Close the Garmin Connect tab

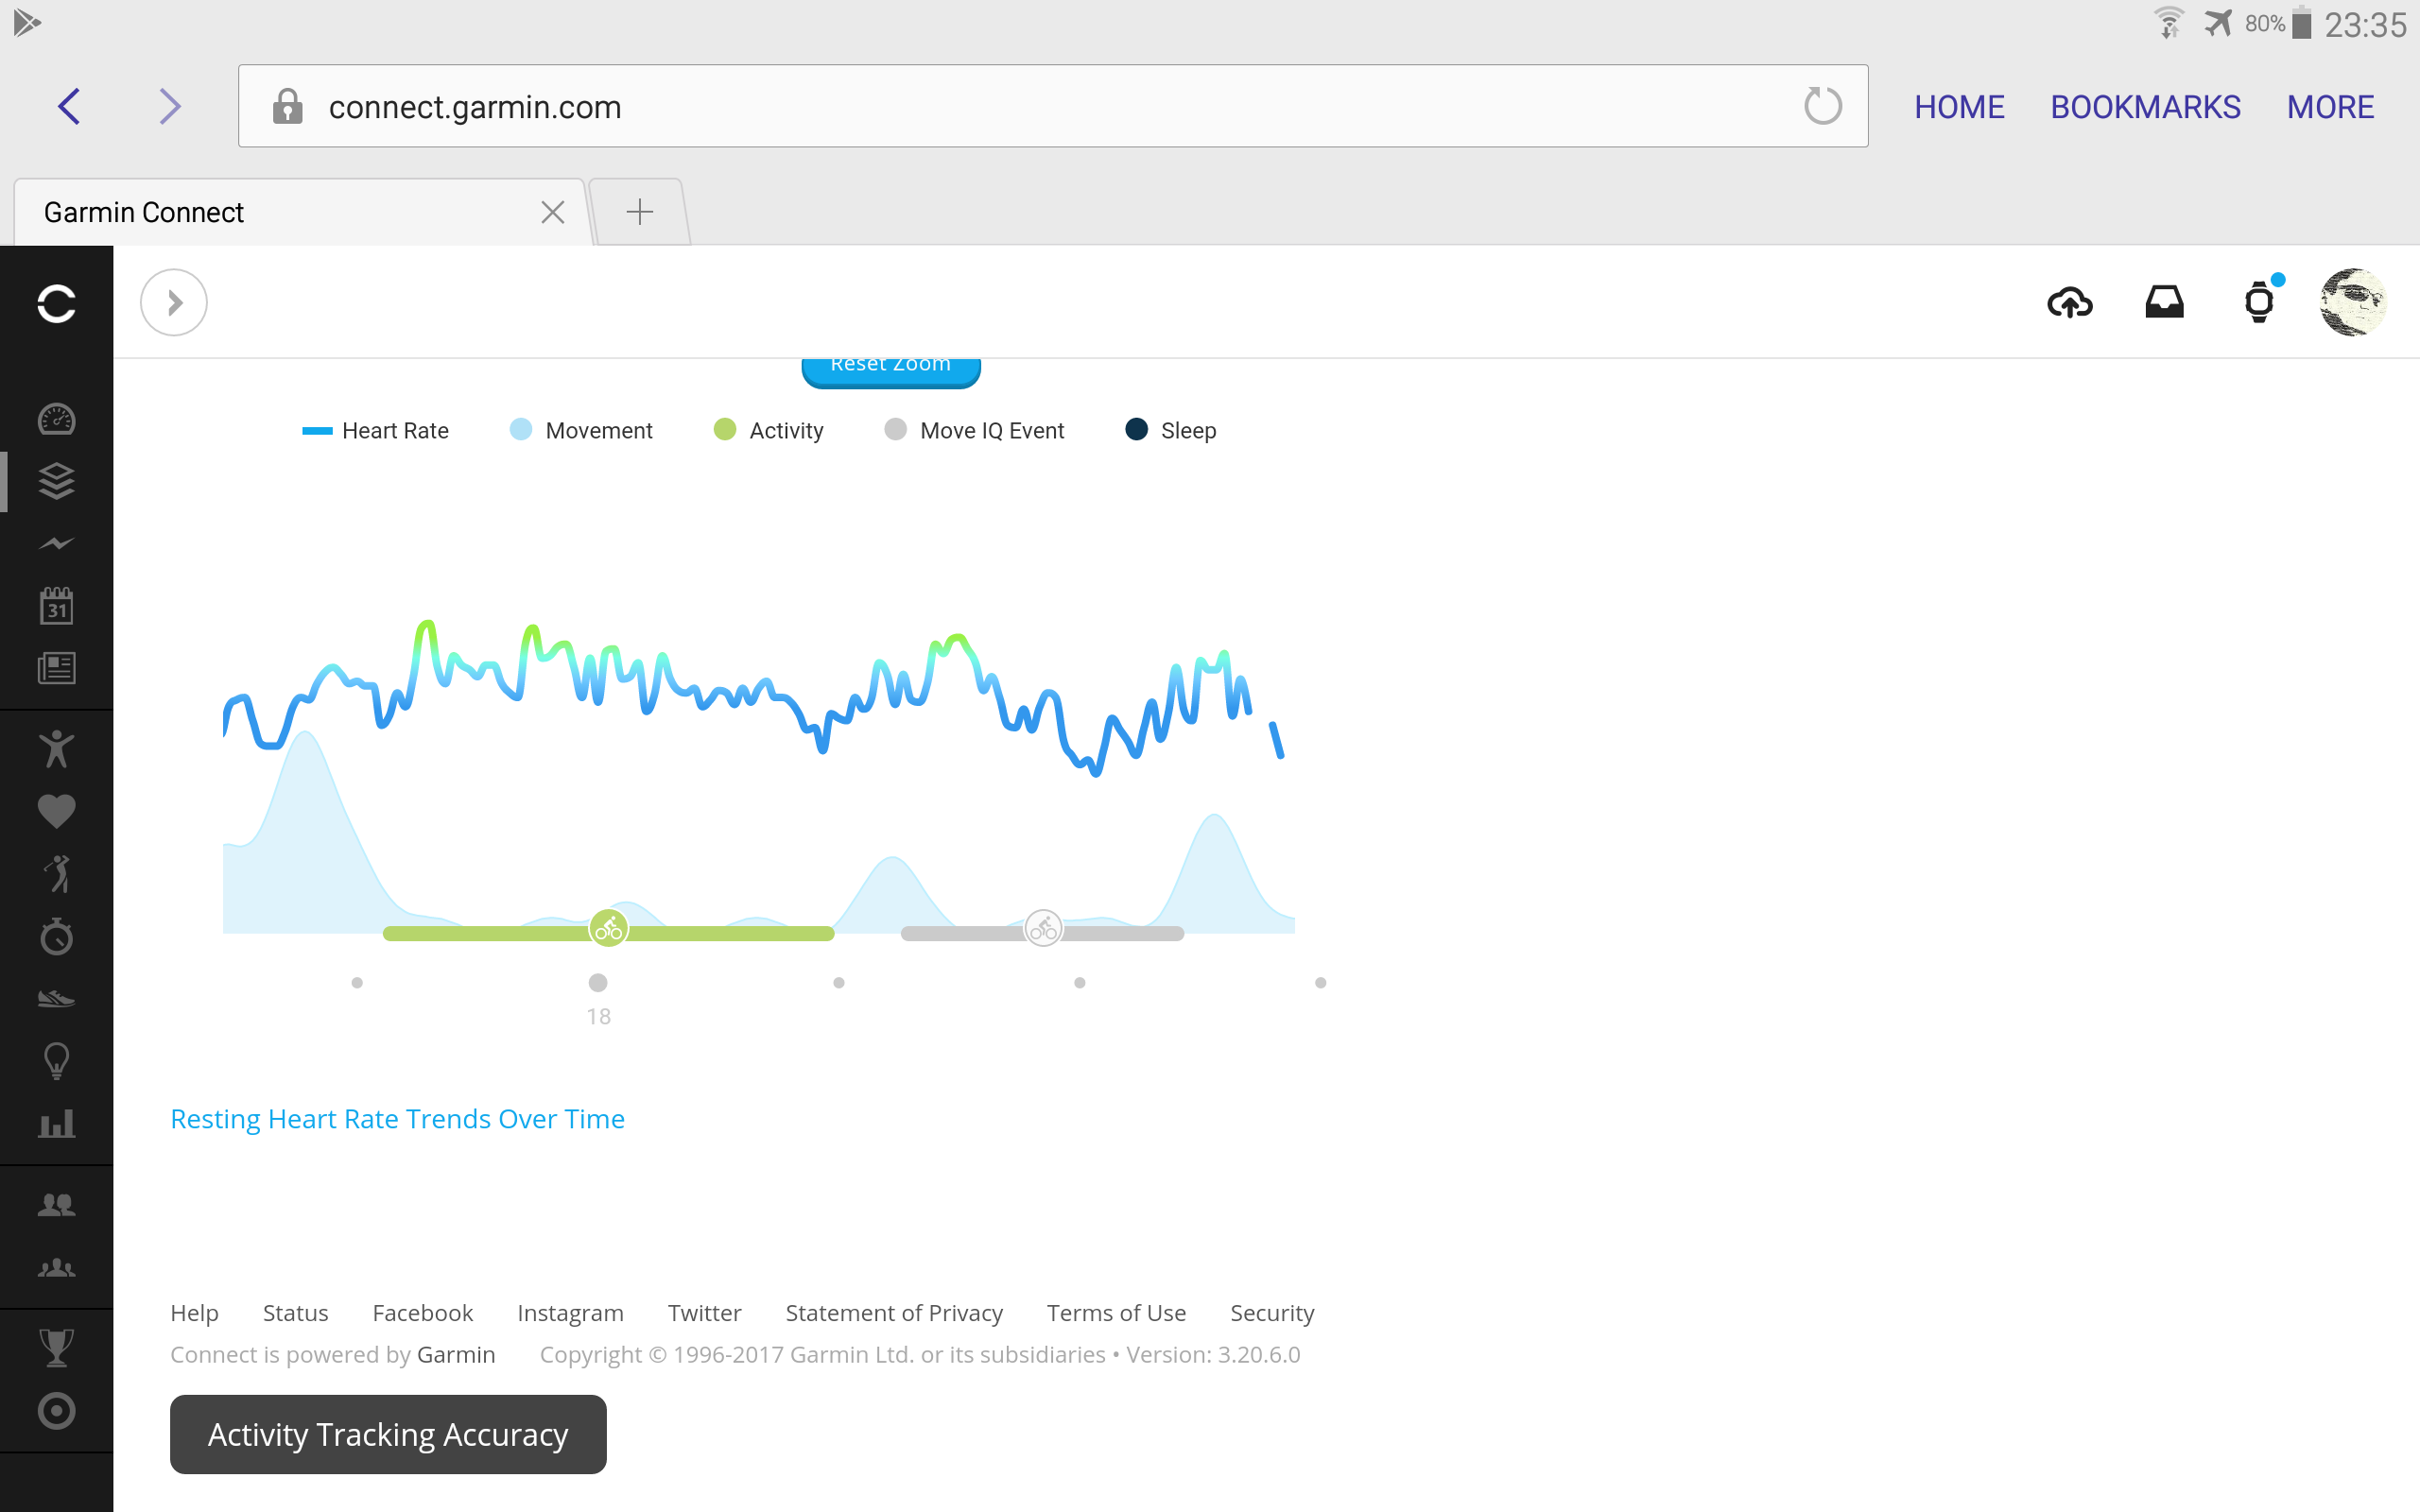[552, 212]
